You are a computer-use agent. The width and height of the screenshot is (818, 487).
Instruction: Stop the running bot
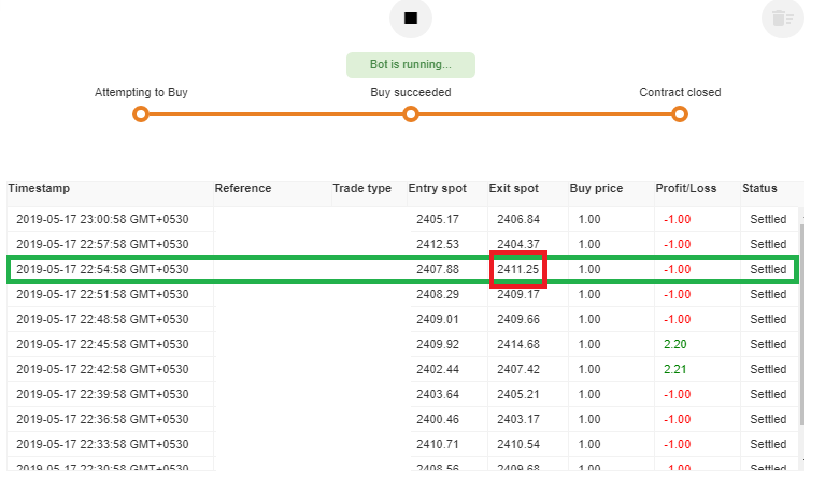point(410,18)
